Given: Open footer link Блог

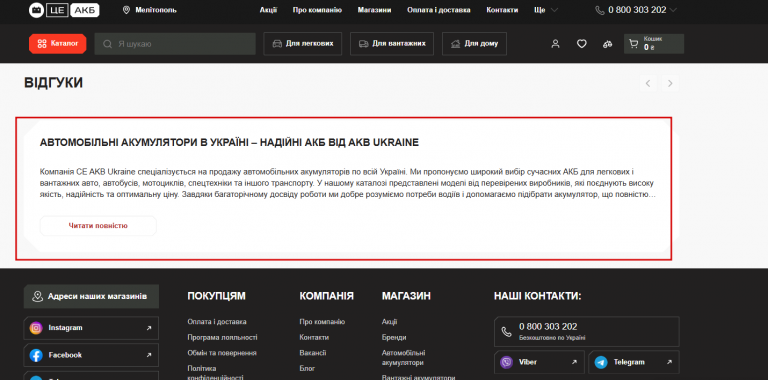Looking at the screenshot, I should coord(307,368).
